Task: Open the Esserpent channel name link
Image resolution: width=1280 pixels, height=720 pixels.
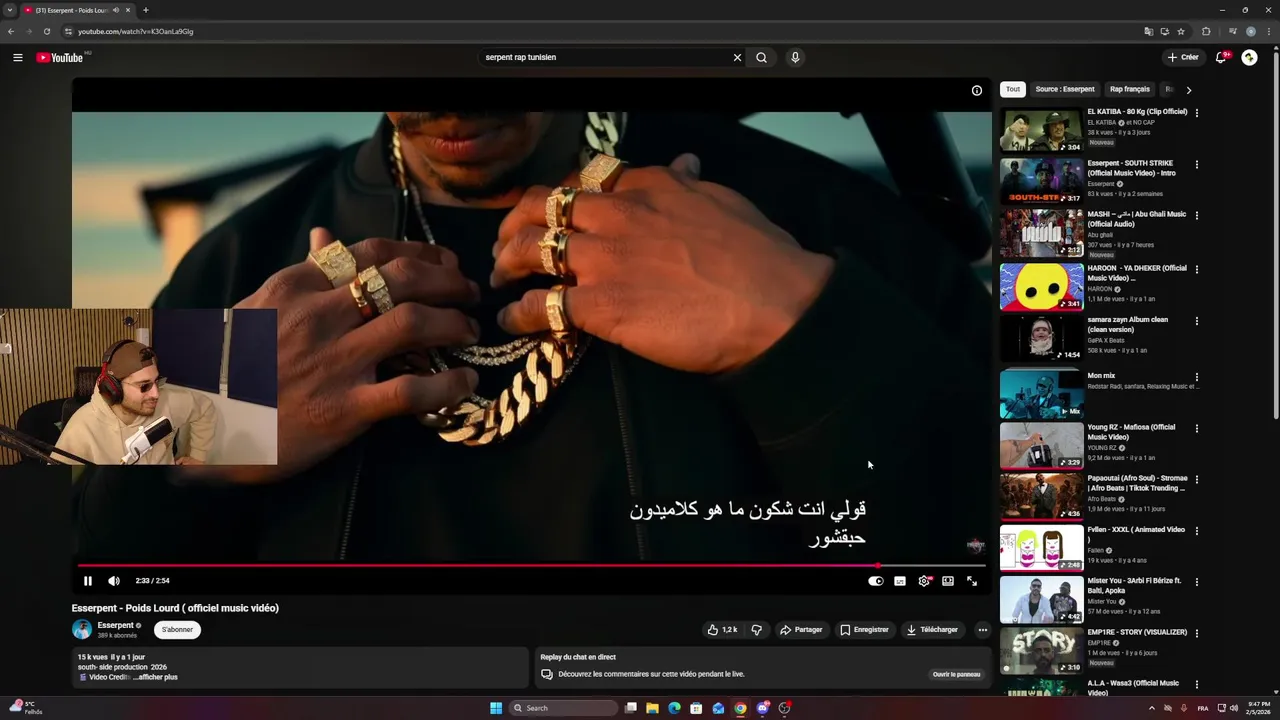Action: pyautogui.click(x=115, y=626)
